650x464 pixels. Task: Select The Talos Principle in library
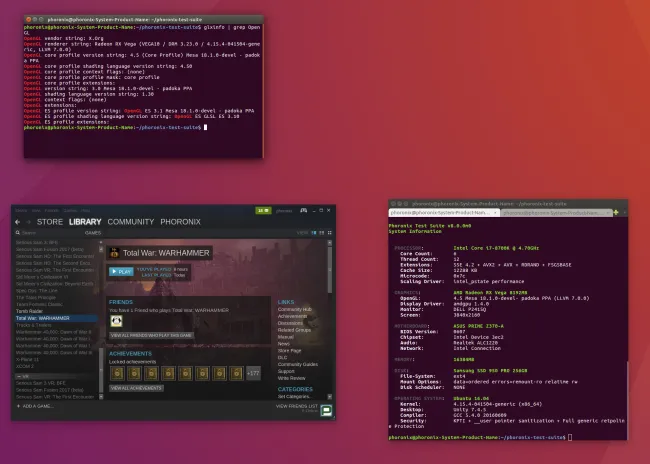click(36, 297)
